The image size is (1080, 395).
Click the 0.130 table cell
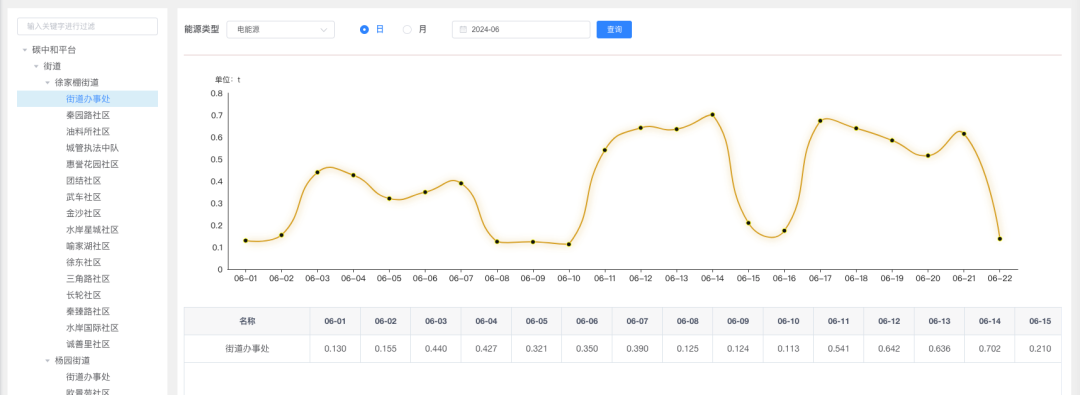coord(335,349)
